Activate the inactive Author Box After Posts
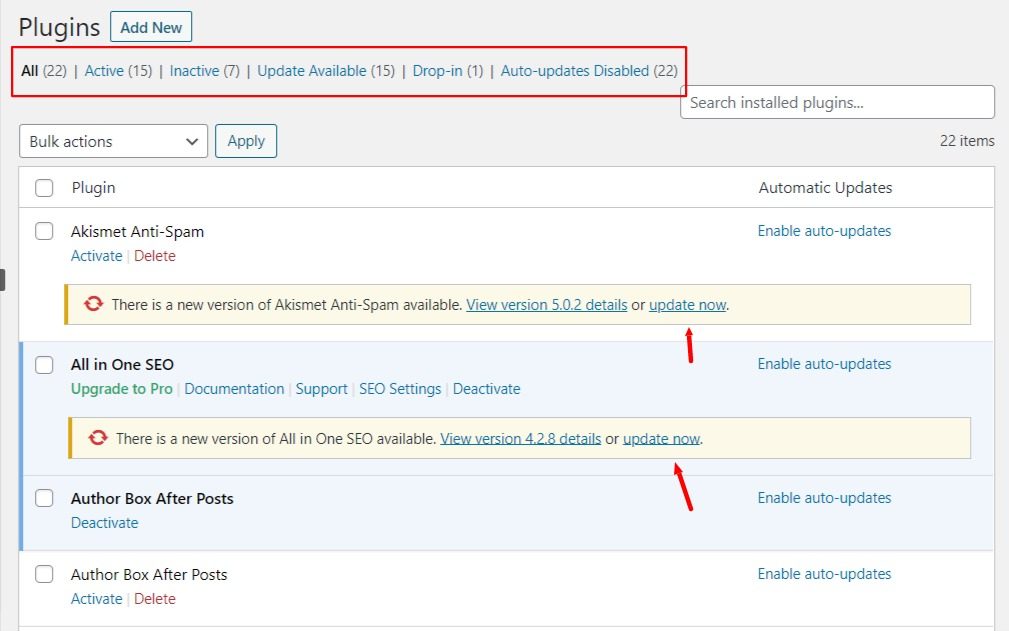 tap(97, 599)
